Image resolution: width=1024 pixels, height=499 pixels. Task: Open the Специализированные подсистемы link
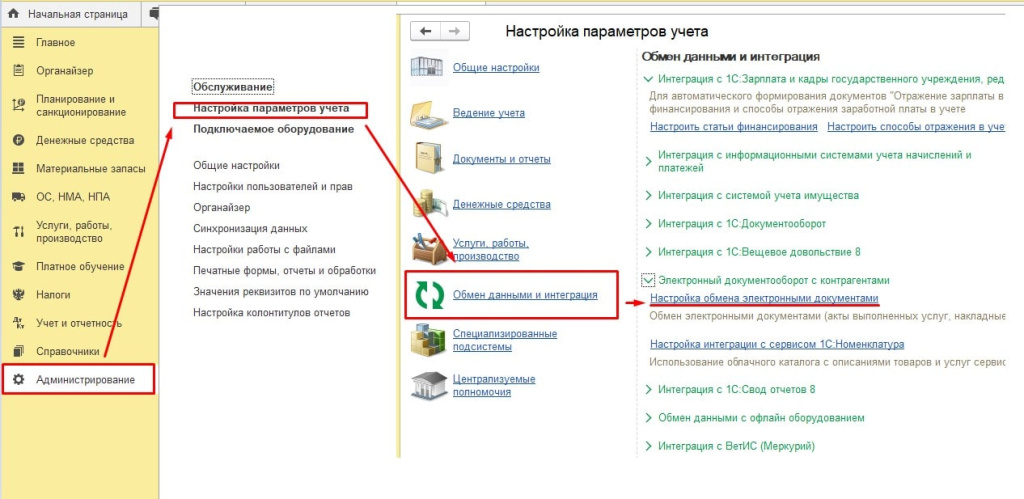[x=505, y=340]
